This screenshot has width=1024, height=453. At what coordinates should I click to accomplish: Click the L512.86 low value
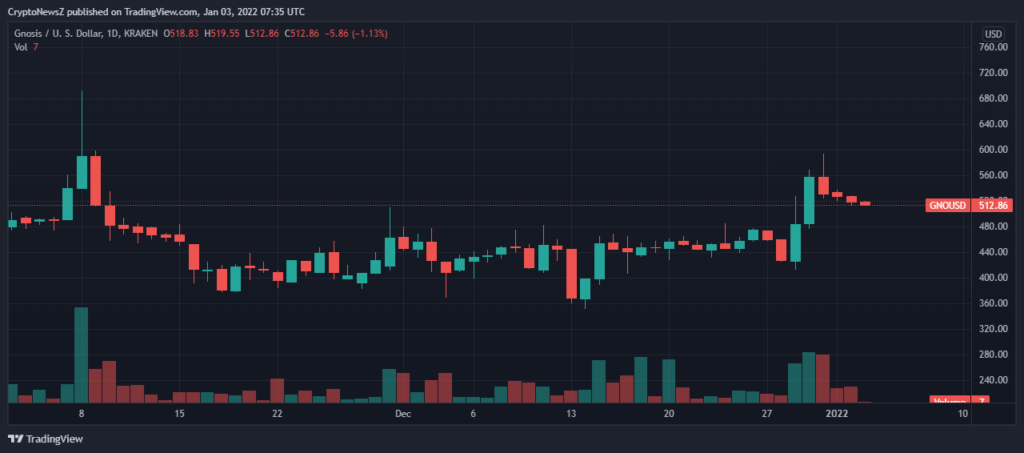[x=263, y=33]
